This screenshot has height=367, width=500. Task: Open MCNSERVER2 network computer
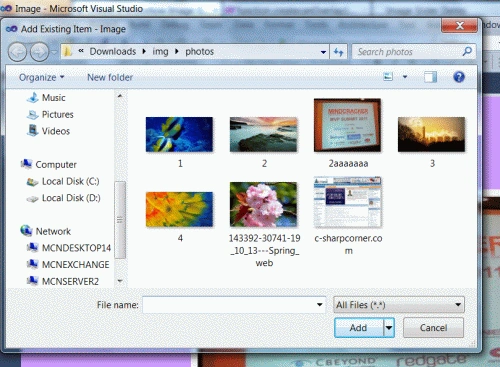click(x=70, y=281)
